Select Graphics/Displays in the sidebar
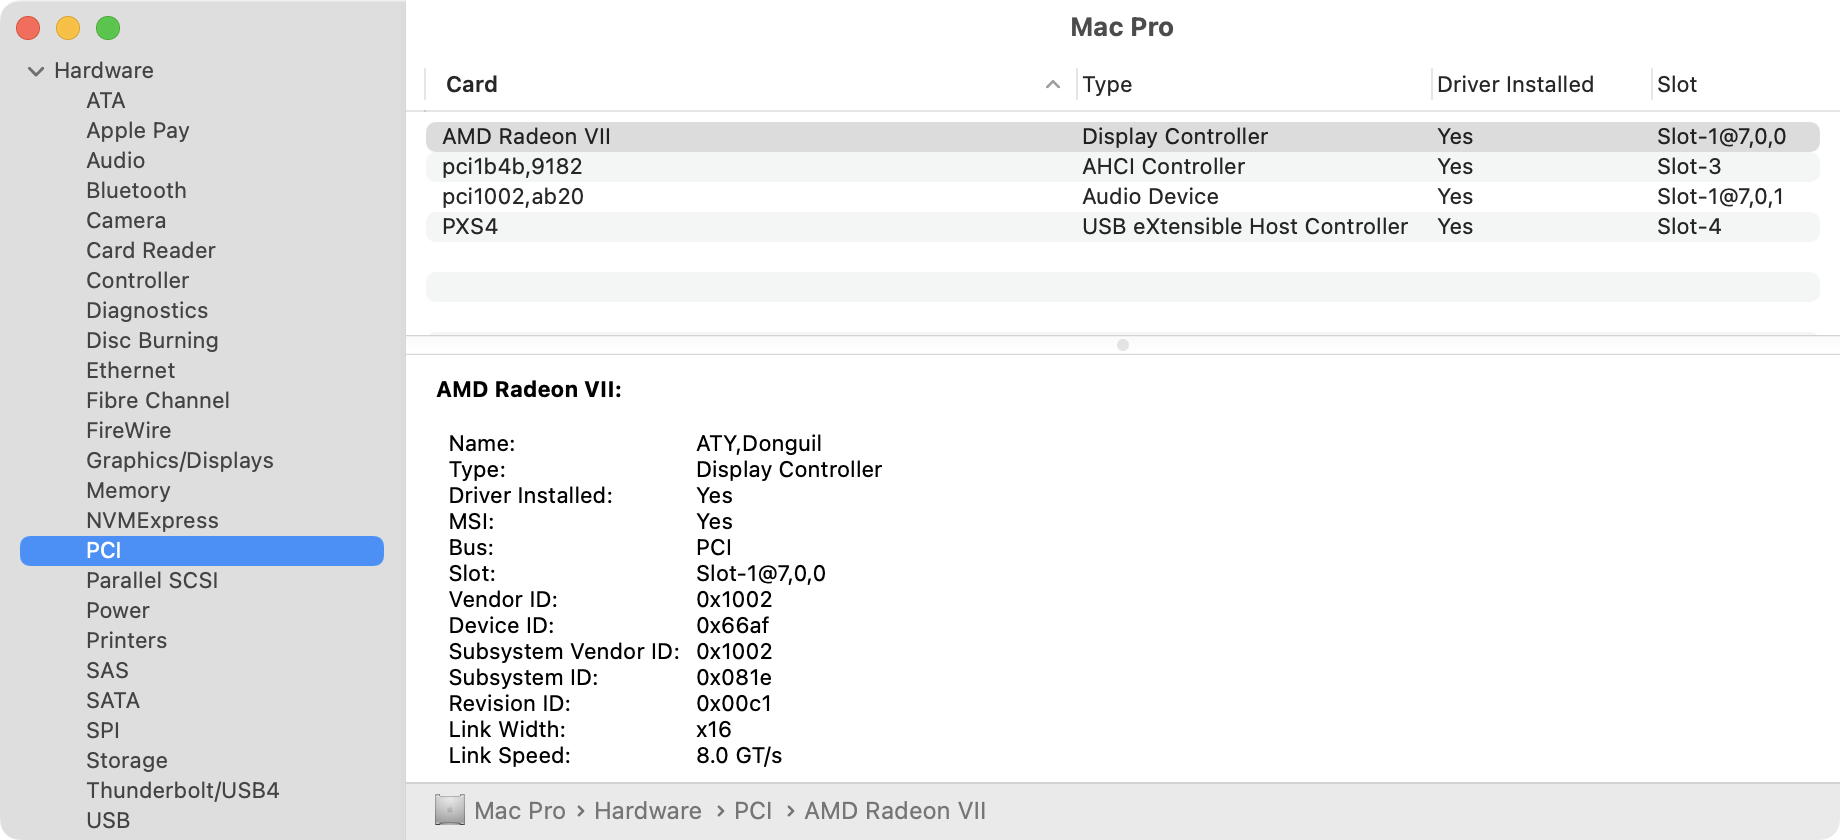 tap(179, 460)
